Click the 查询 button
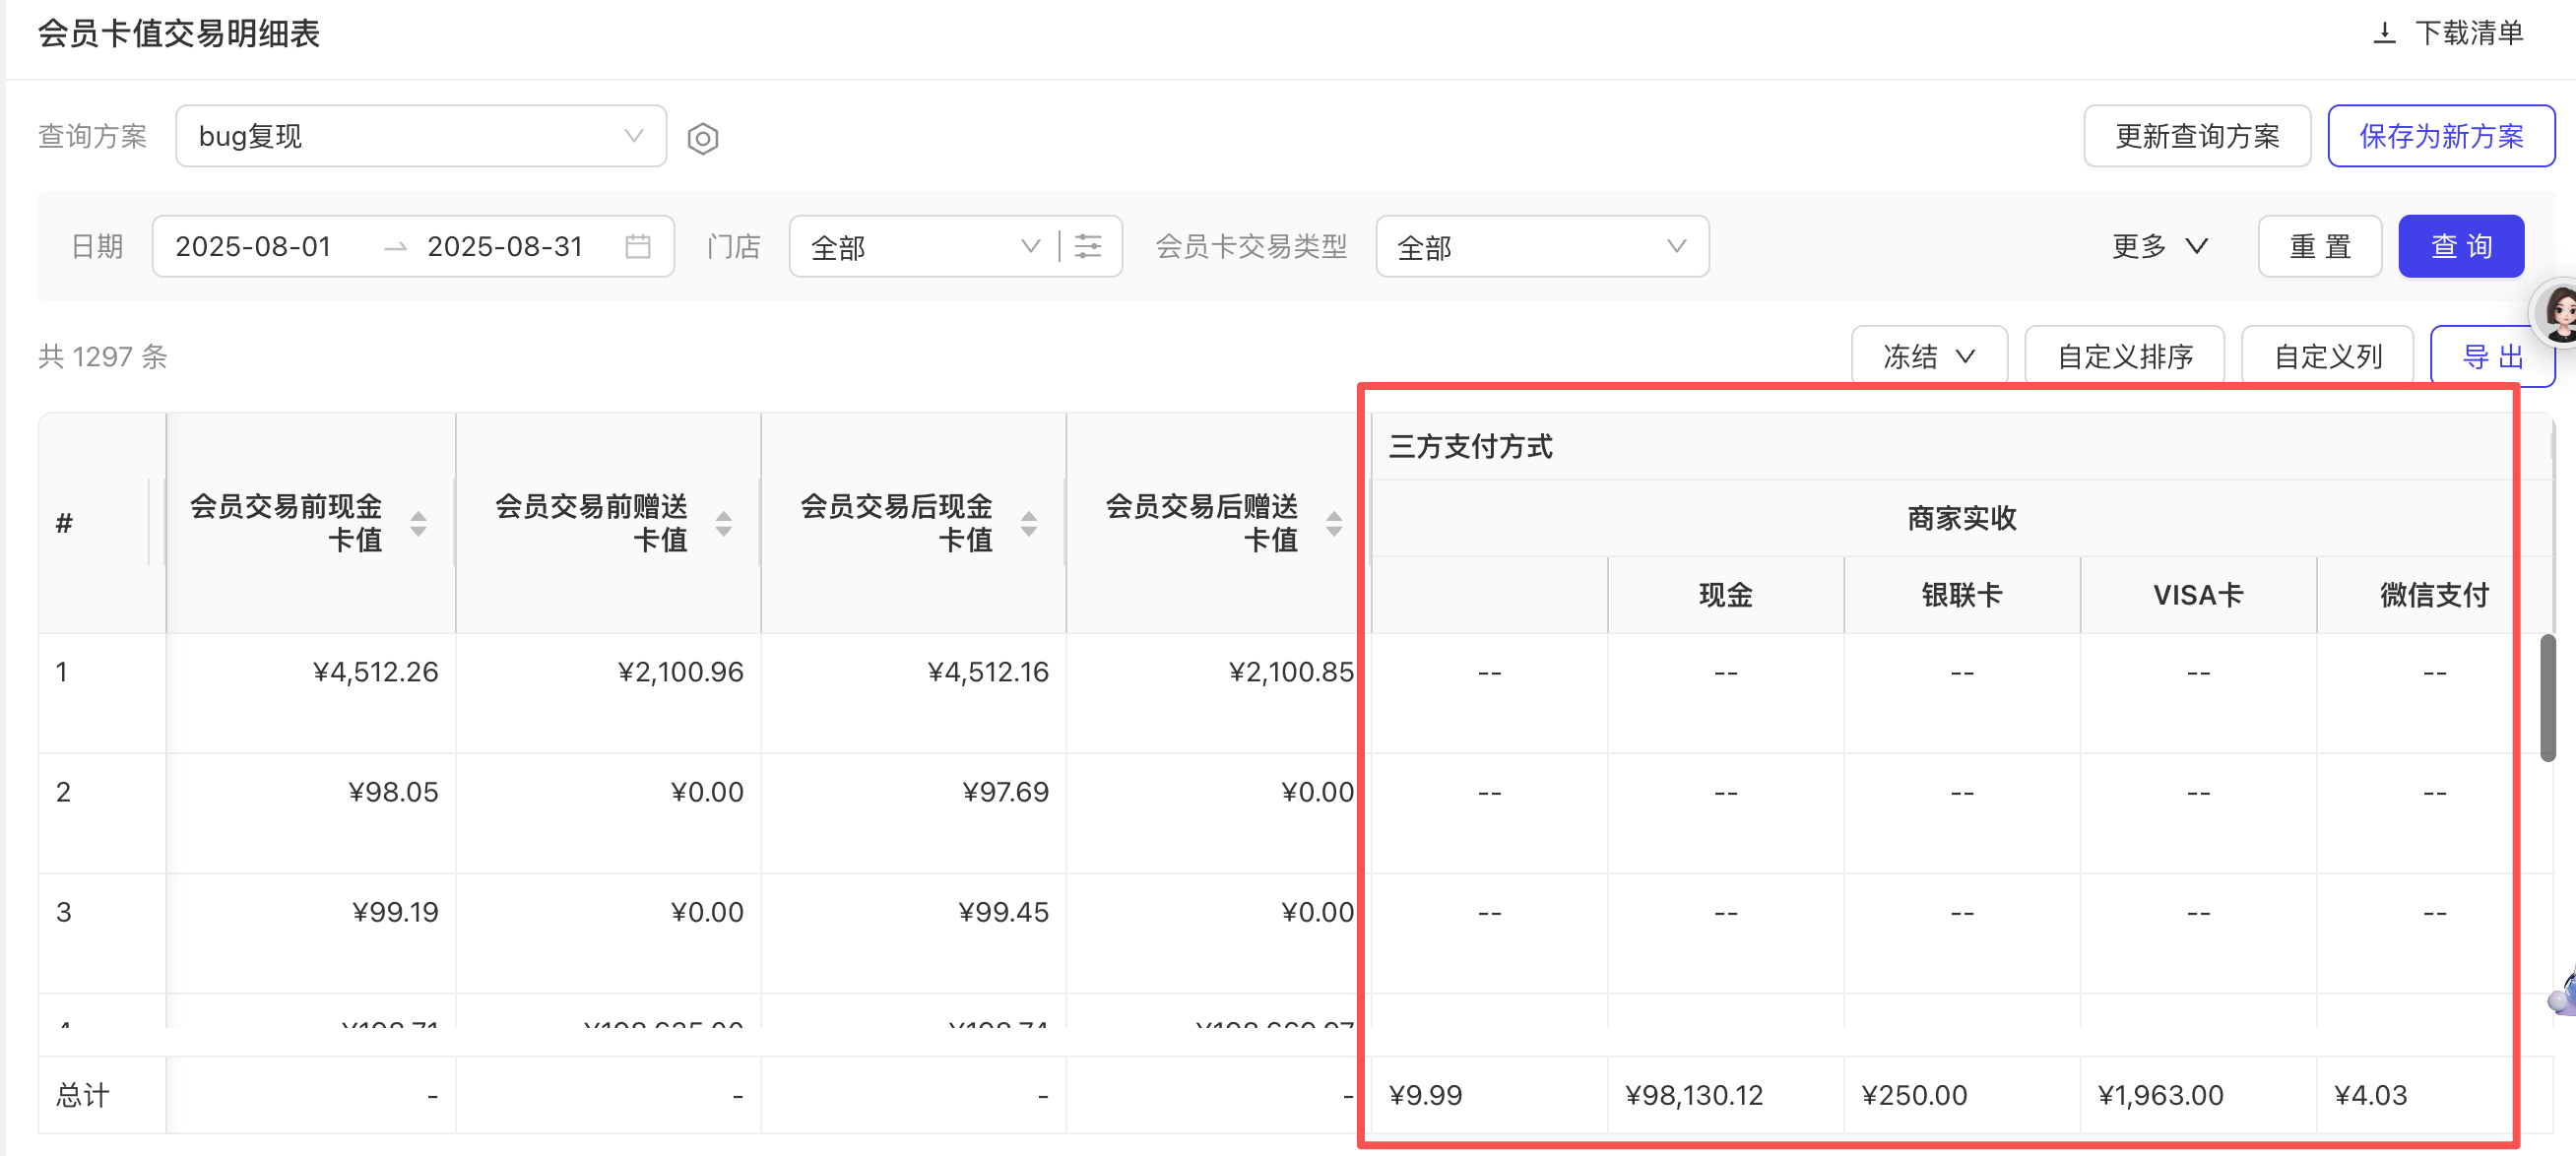 point(2461,246)
